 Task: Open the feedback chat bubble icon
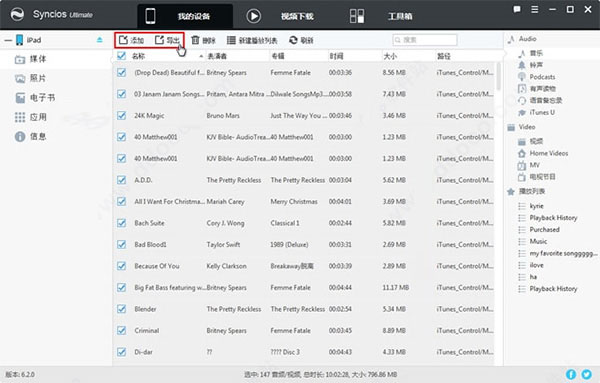[x=517, y=9]
